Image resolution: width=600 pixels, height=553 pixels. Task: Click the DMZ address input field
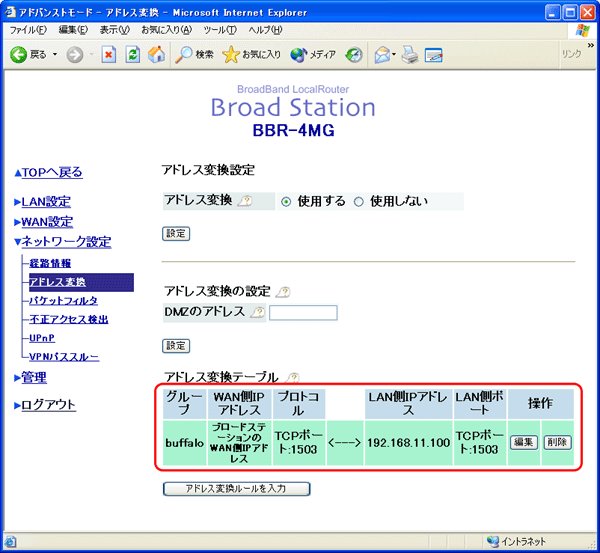click(303, 312)
